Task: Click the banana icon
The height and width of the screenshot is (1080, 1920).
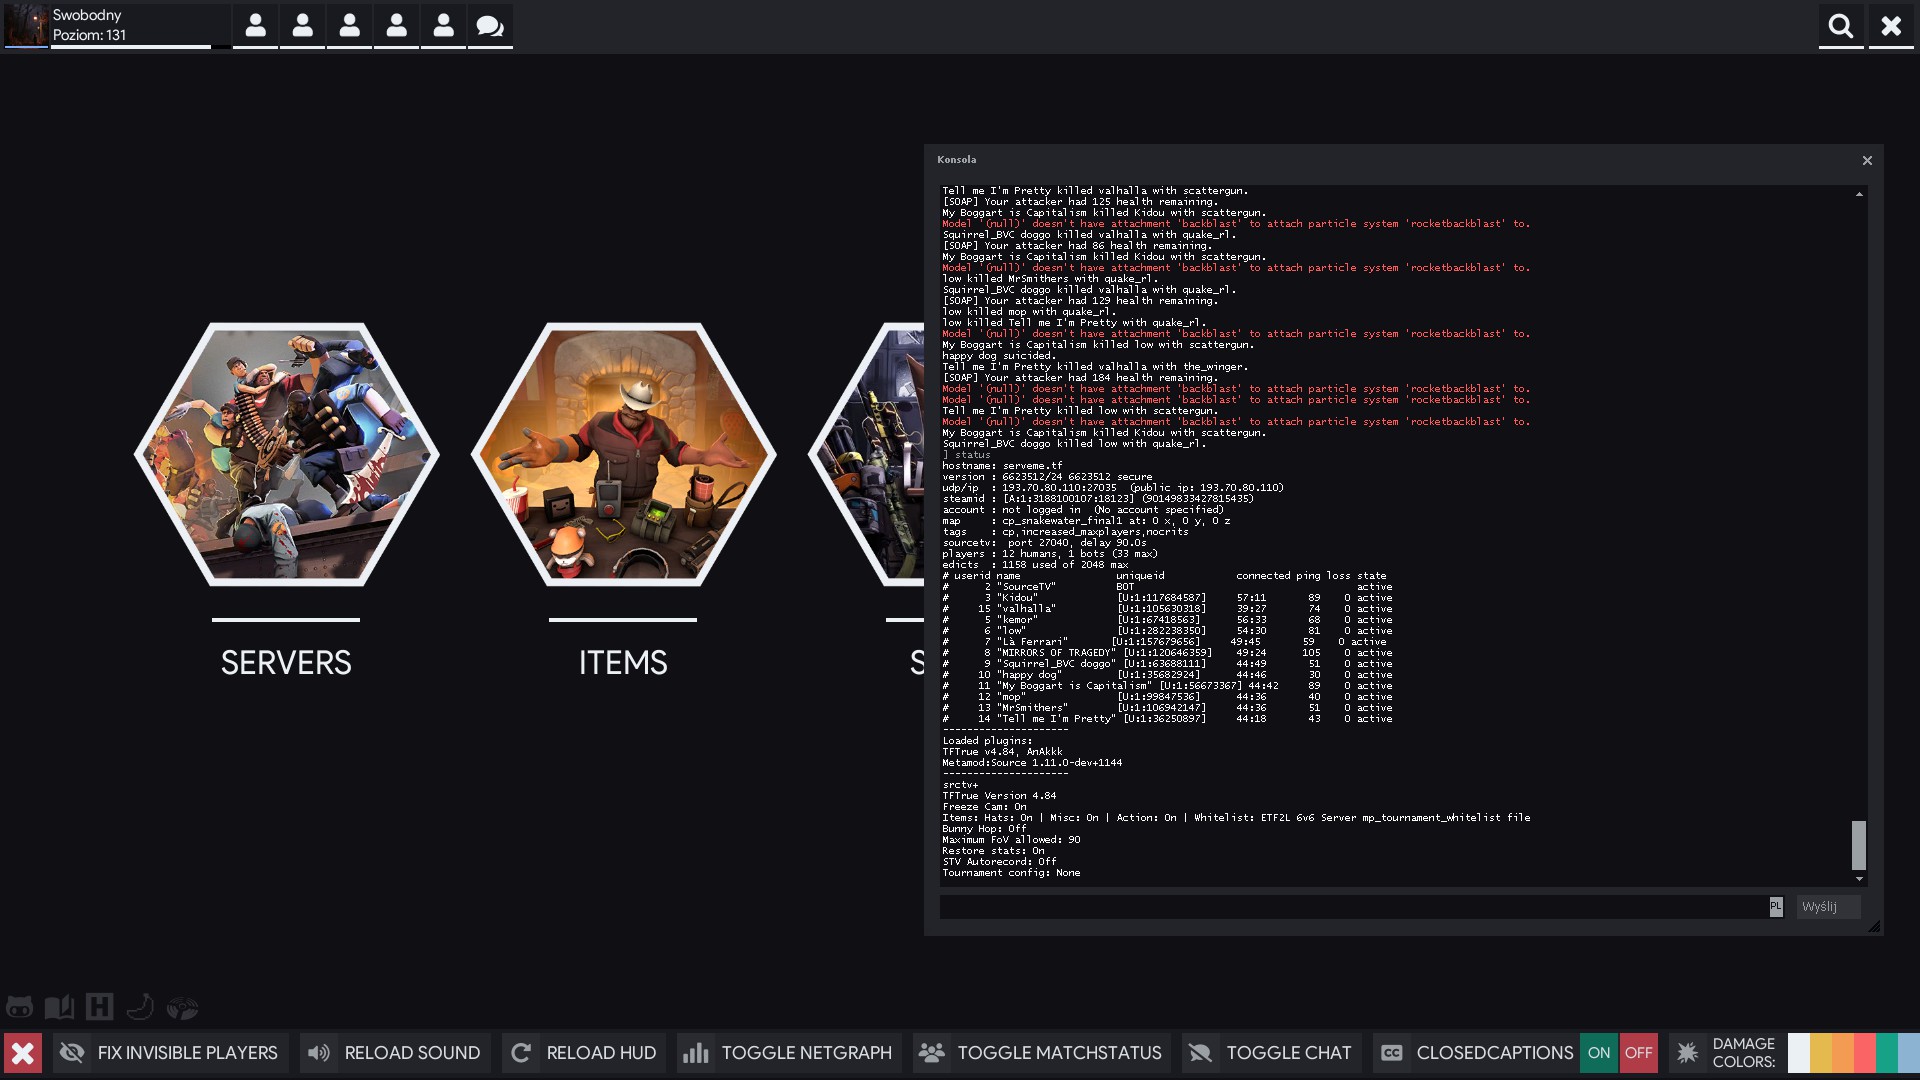Action: tap(140, 1007)
